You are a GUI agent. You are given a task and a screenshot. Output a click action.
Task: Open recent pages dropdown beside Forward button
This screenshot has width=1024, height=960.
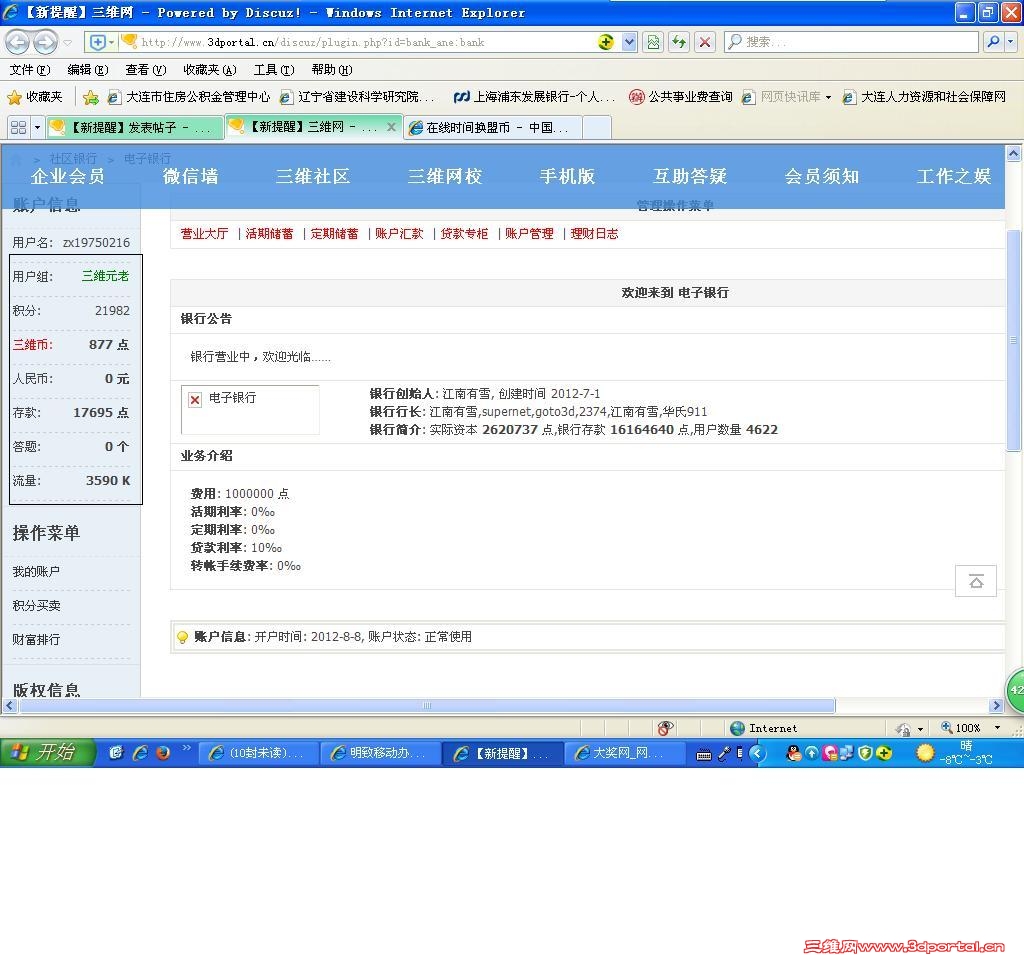[67, 42]
